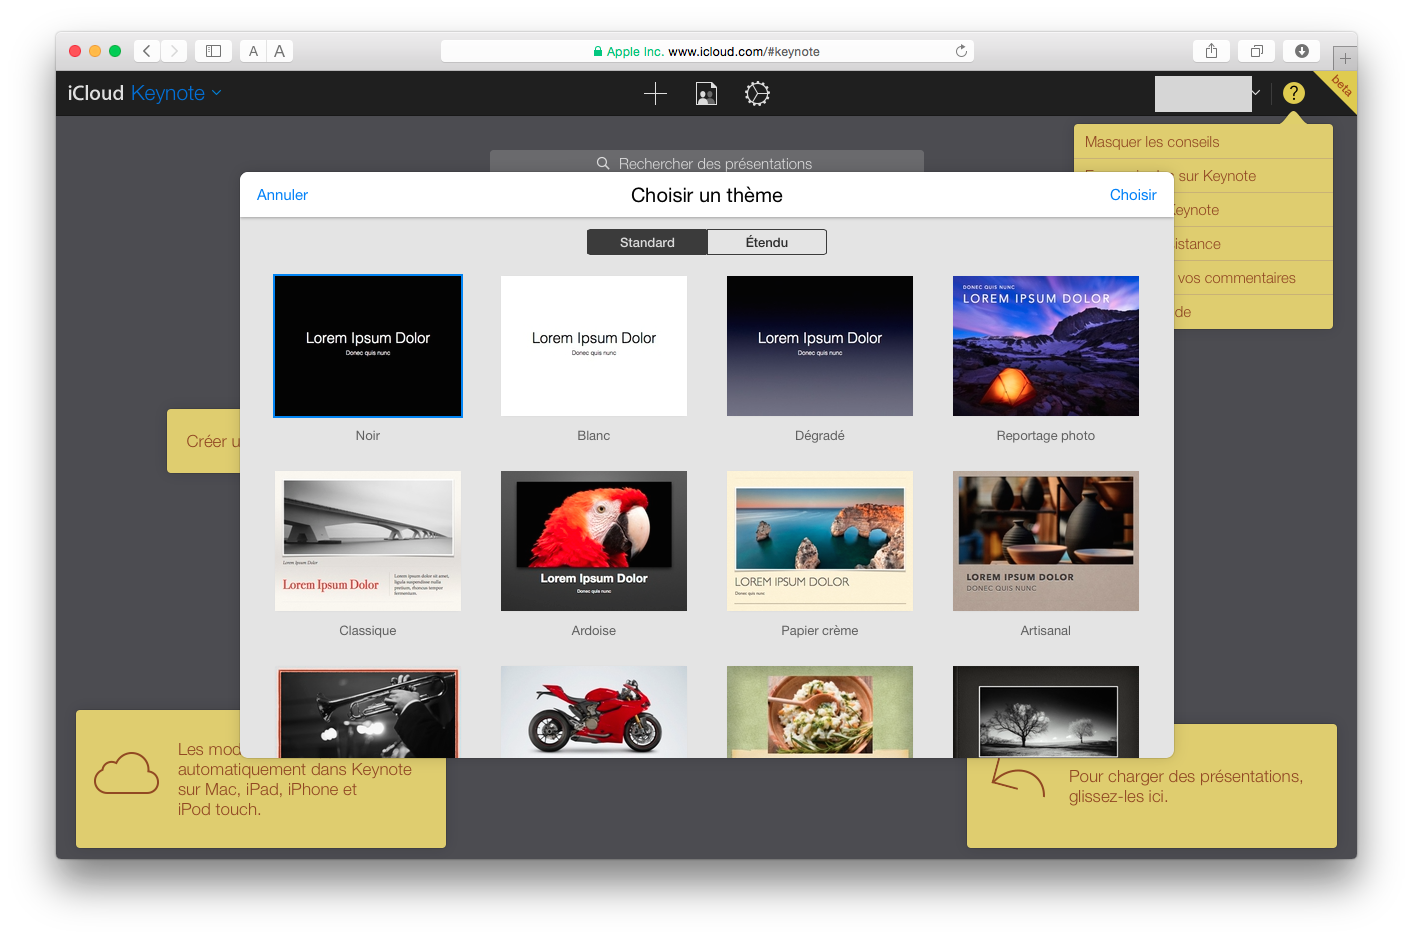The image size is (1413, 939).
Task: Click the Safari address bar
Action: 707,51
